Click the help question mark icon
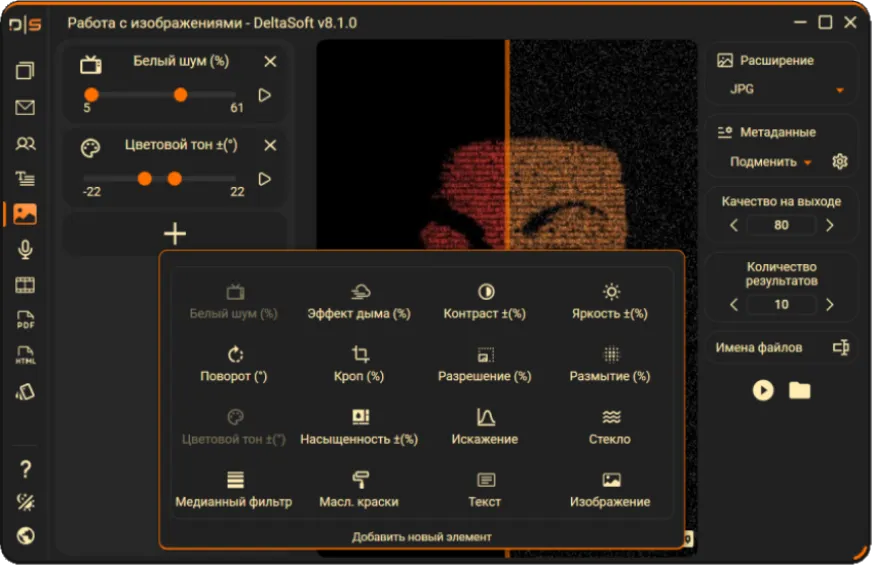The image size is (873, 565). (x=25, y=469)
